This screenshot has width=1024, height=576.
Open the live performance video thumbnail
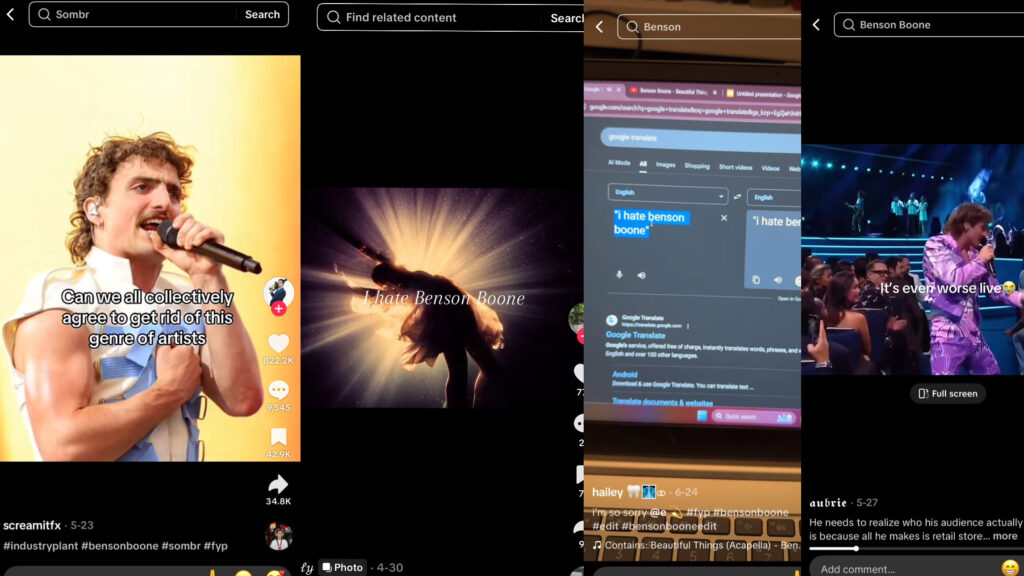click(912, 260)
